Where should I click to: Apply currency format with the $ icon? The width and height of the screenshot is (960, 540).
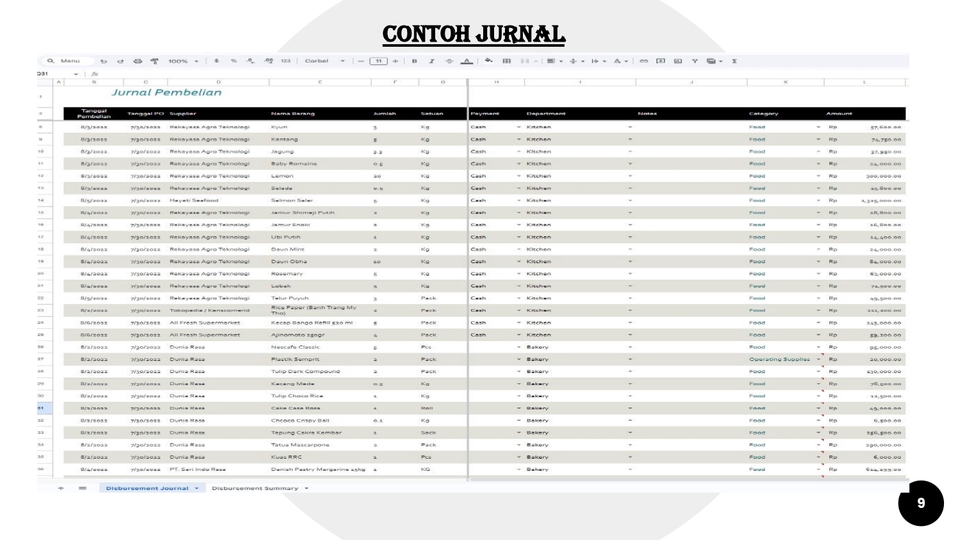tap(216, 61)
